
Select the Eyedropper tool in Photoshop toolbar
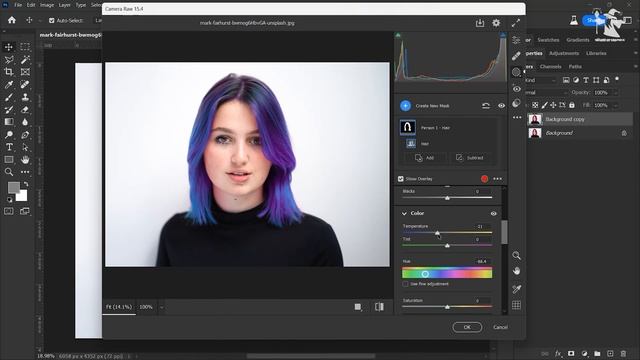click(9, 84)
